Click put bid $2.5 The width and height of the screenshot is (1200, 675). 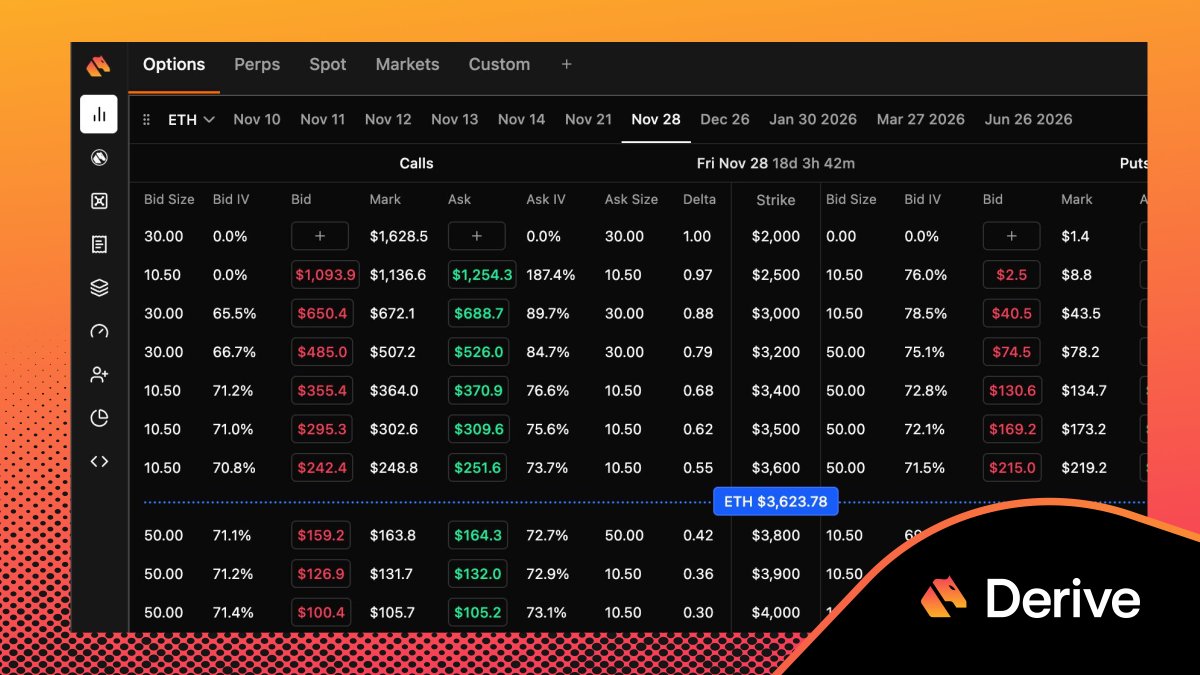[x=1011, y=275]
